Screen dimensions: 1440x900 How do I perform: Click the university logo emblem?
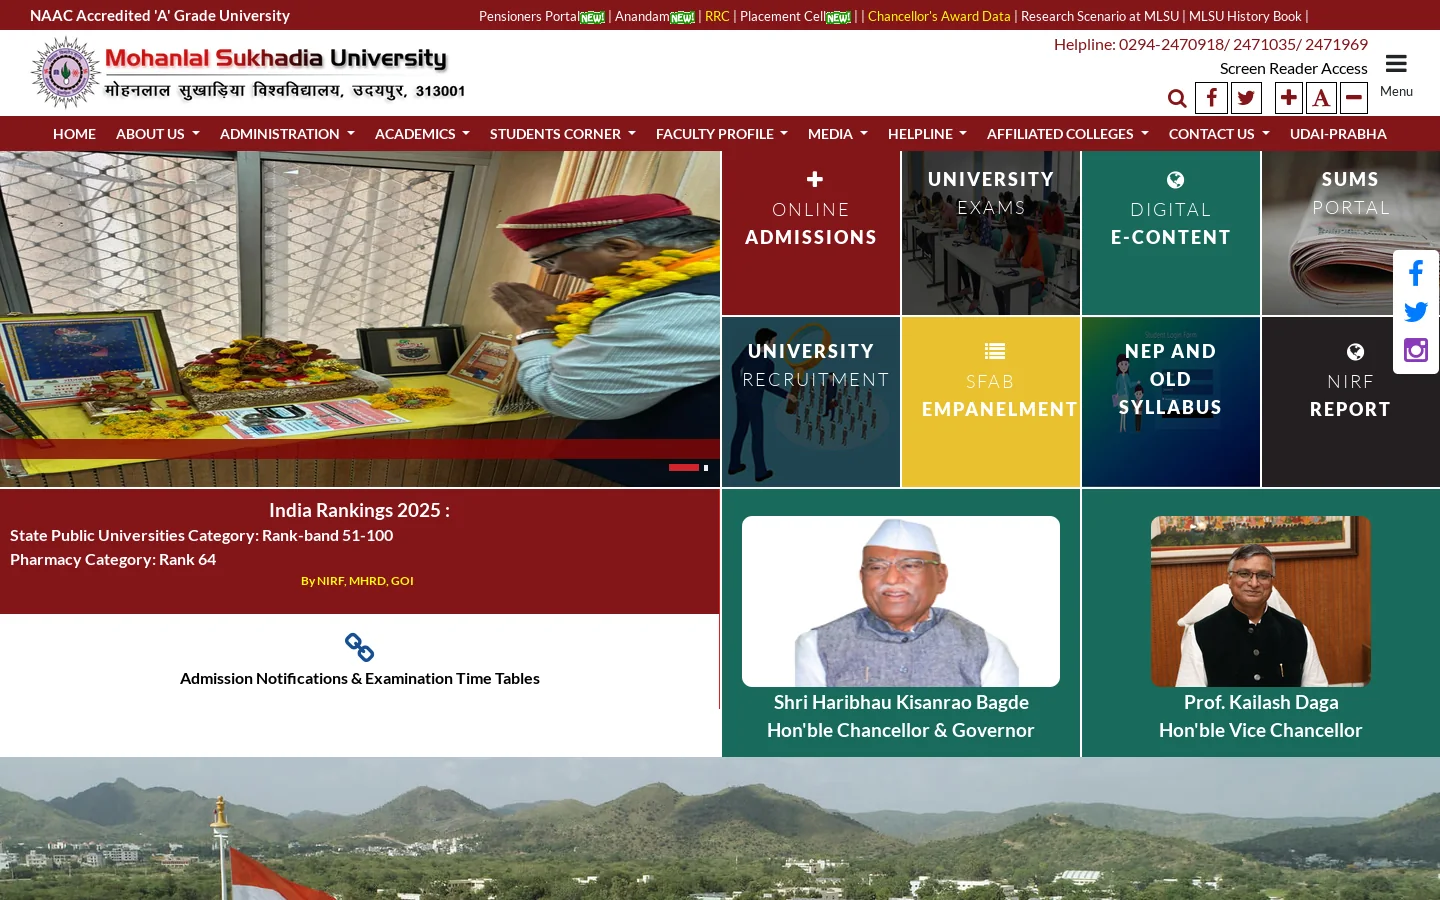(66, 72)
